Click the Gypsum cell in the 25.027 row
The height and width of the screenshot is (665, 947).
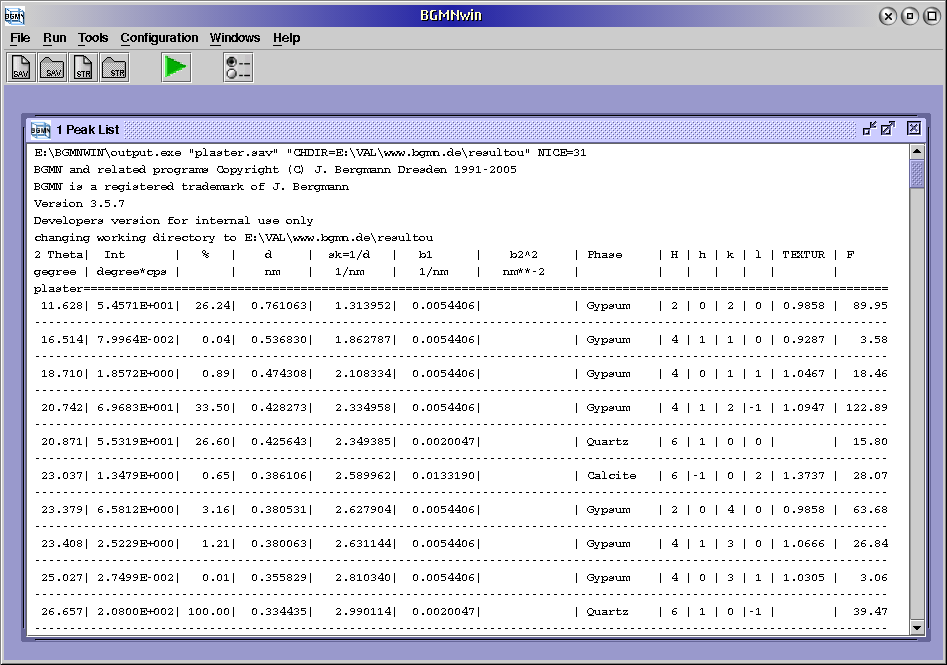[x=608, y=577]
